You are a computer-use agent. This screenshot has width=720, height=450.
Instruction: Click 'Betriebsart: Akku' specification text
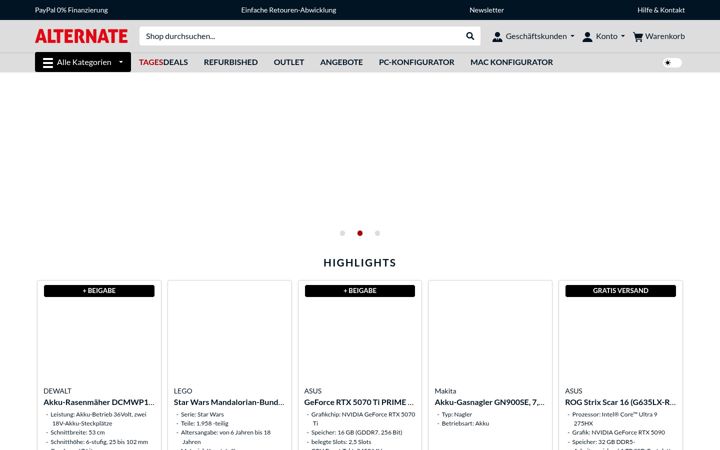coord(465,423)
